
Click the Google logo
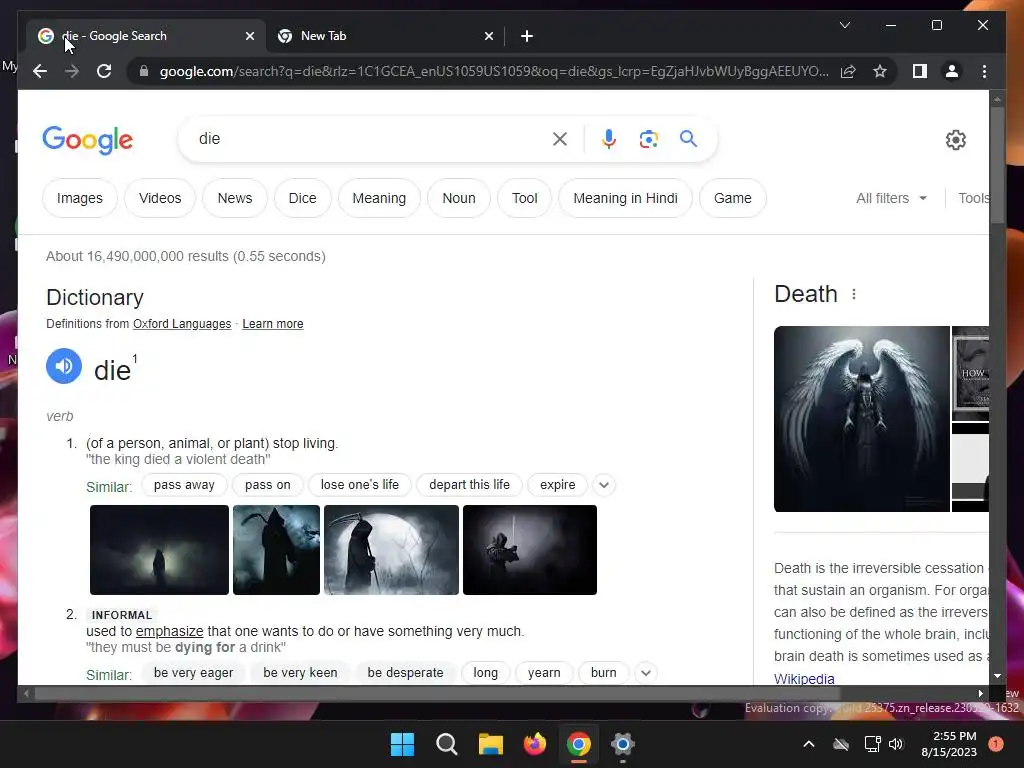pos(88,140)
